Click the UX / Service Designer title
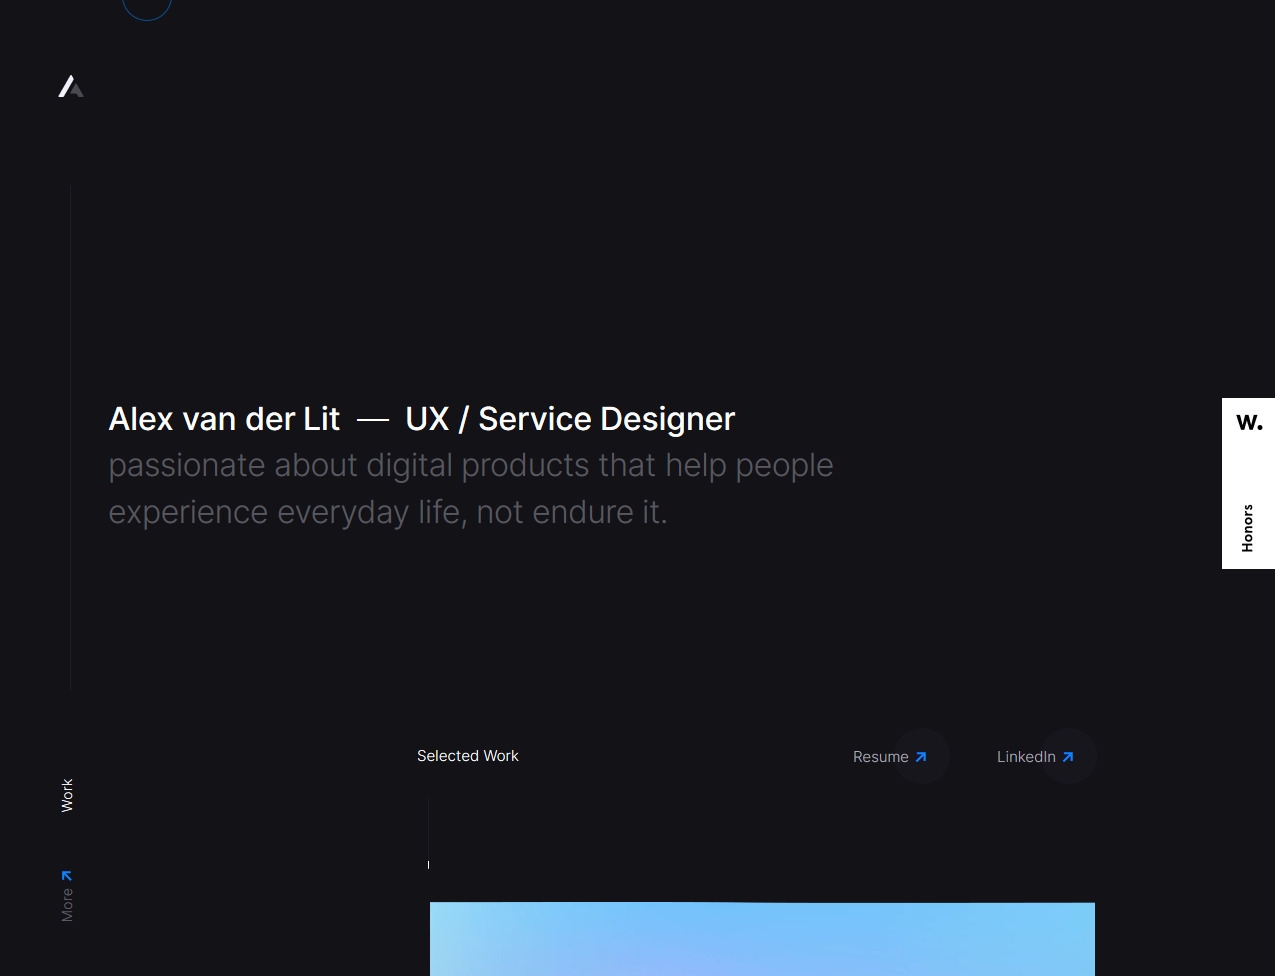 570,419
